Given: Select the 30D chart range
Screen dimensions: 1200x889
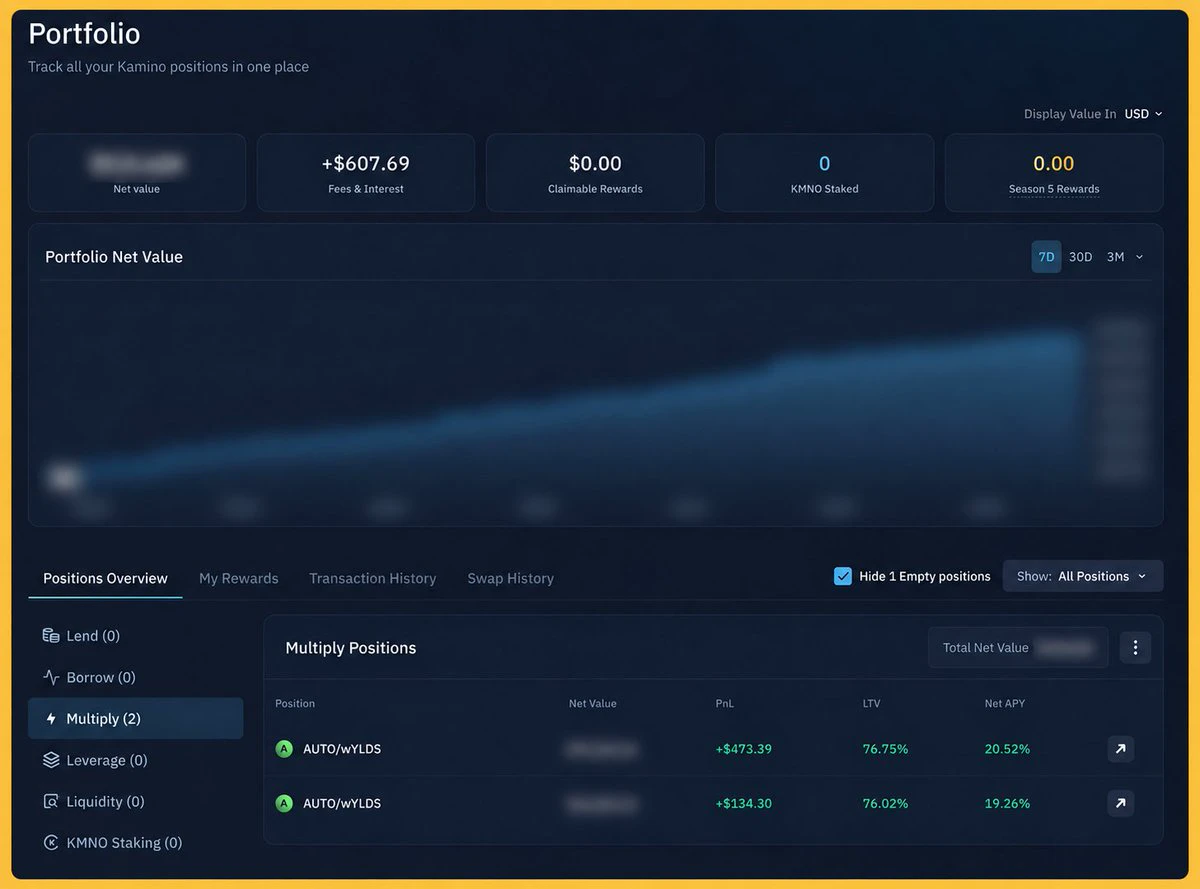Looking at the screenshot, I should (1080, 257).
